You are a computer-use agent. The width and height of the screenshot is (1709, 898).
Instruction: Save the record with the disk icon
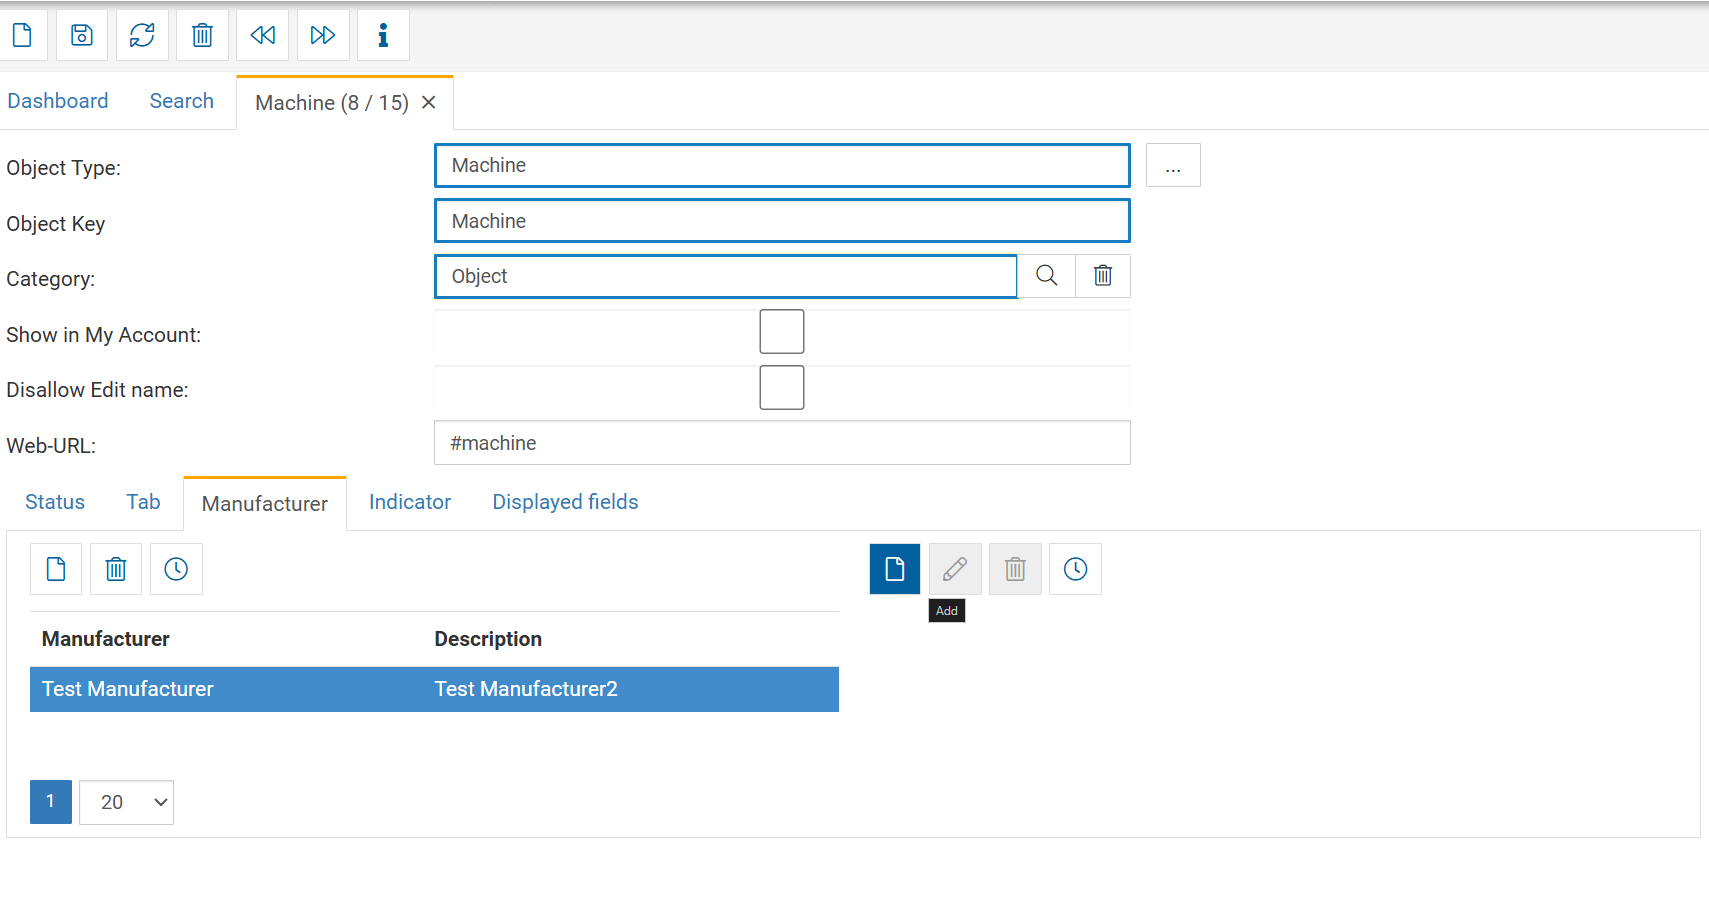click(x=82, y=36)
